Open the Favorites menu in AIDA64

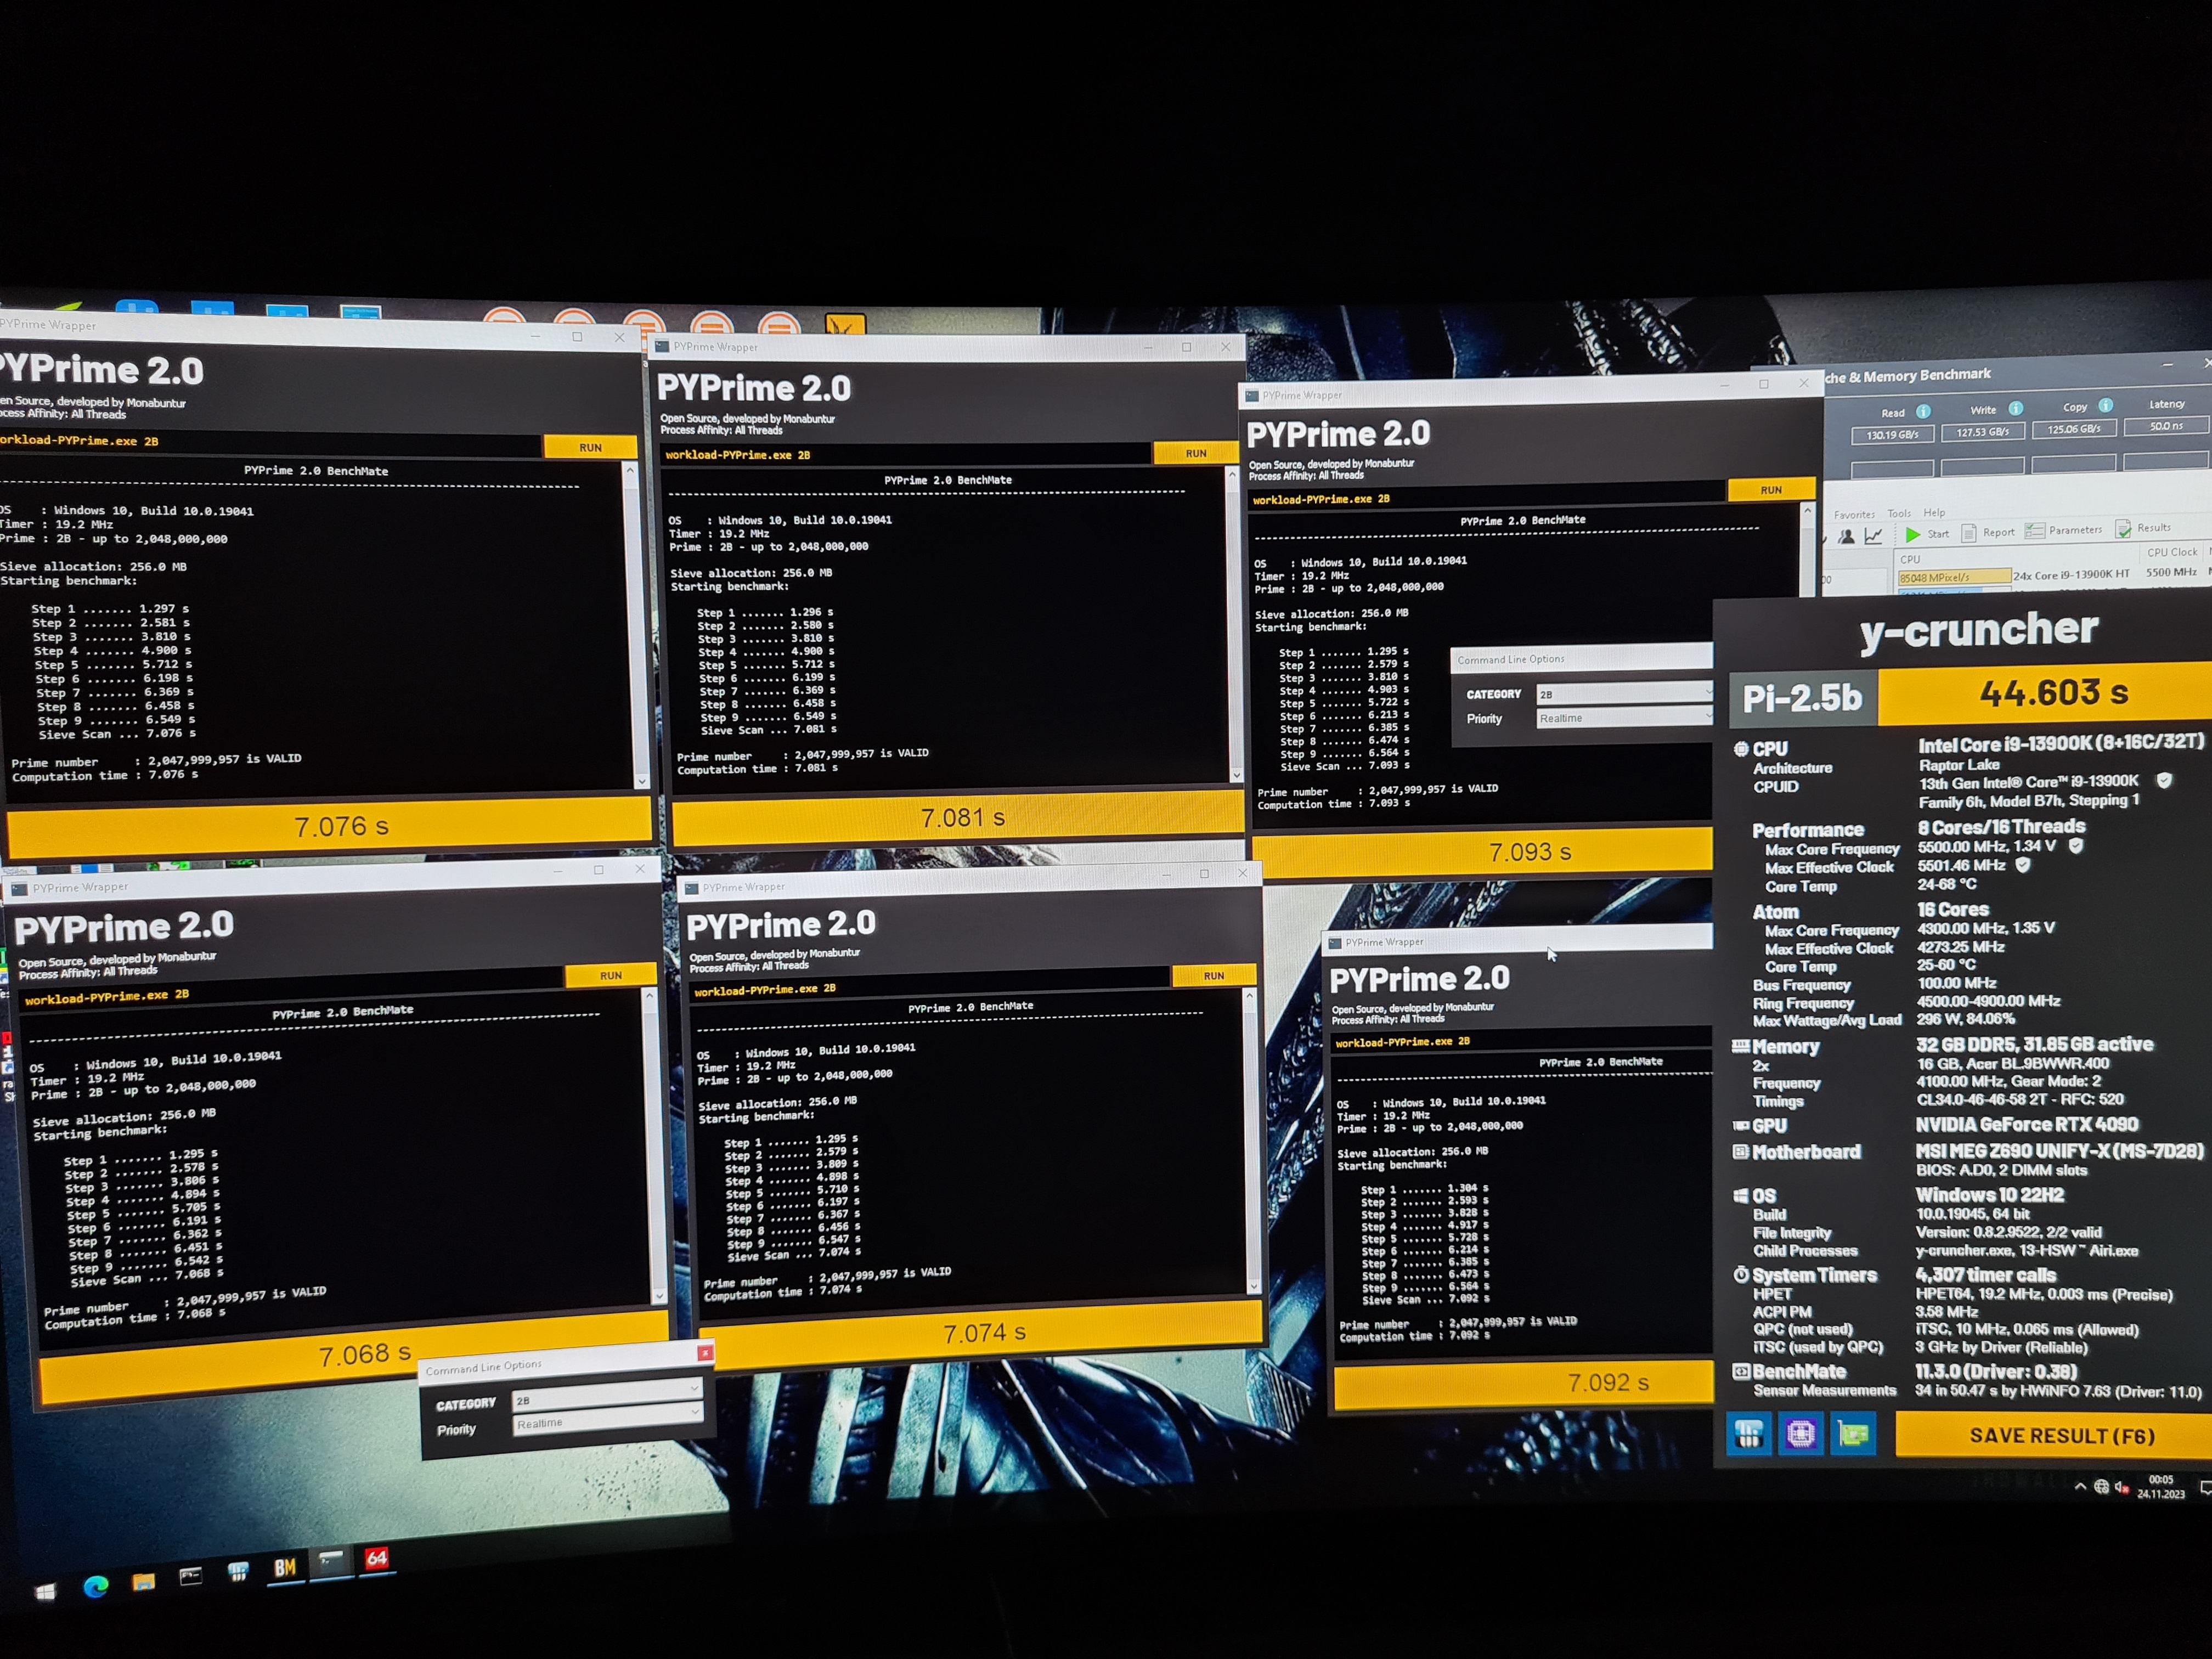[1854, 515]
